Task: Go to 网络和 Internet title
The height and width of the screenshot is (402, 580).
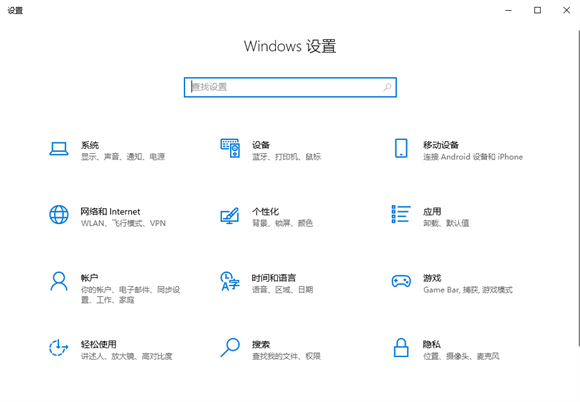Action: pos(110,212)
